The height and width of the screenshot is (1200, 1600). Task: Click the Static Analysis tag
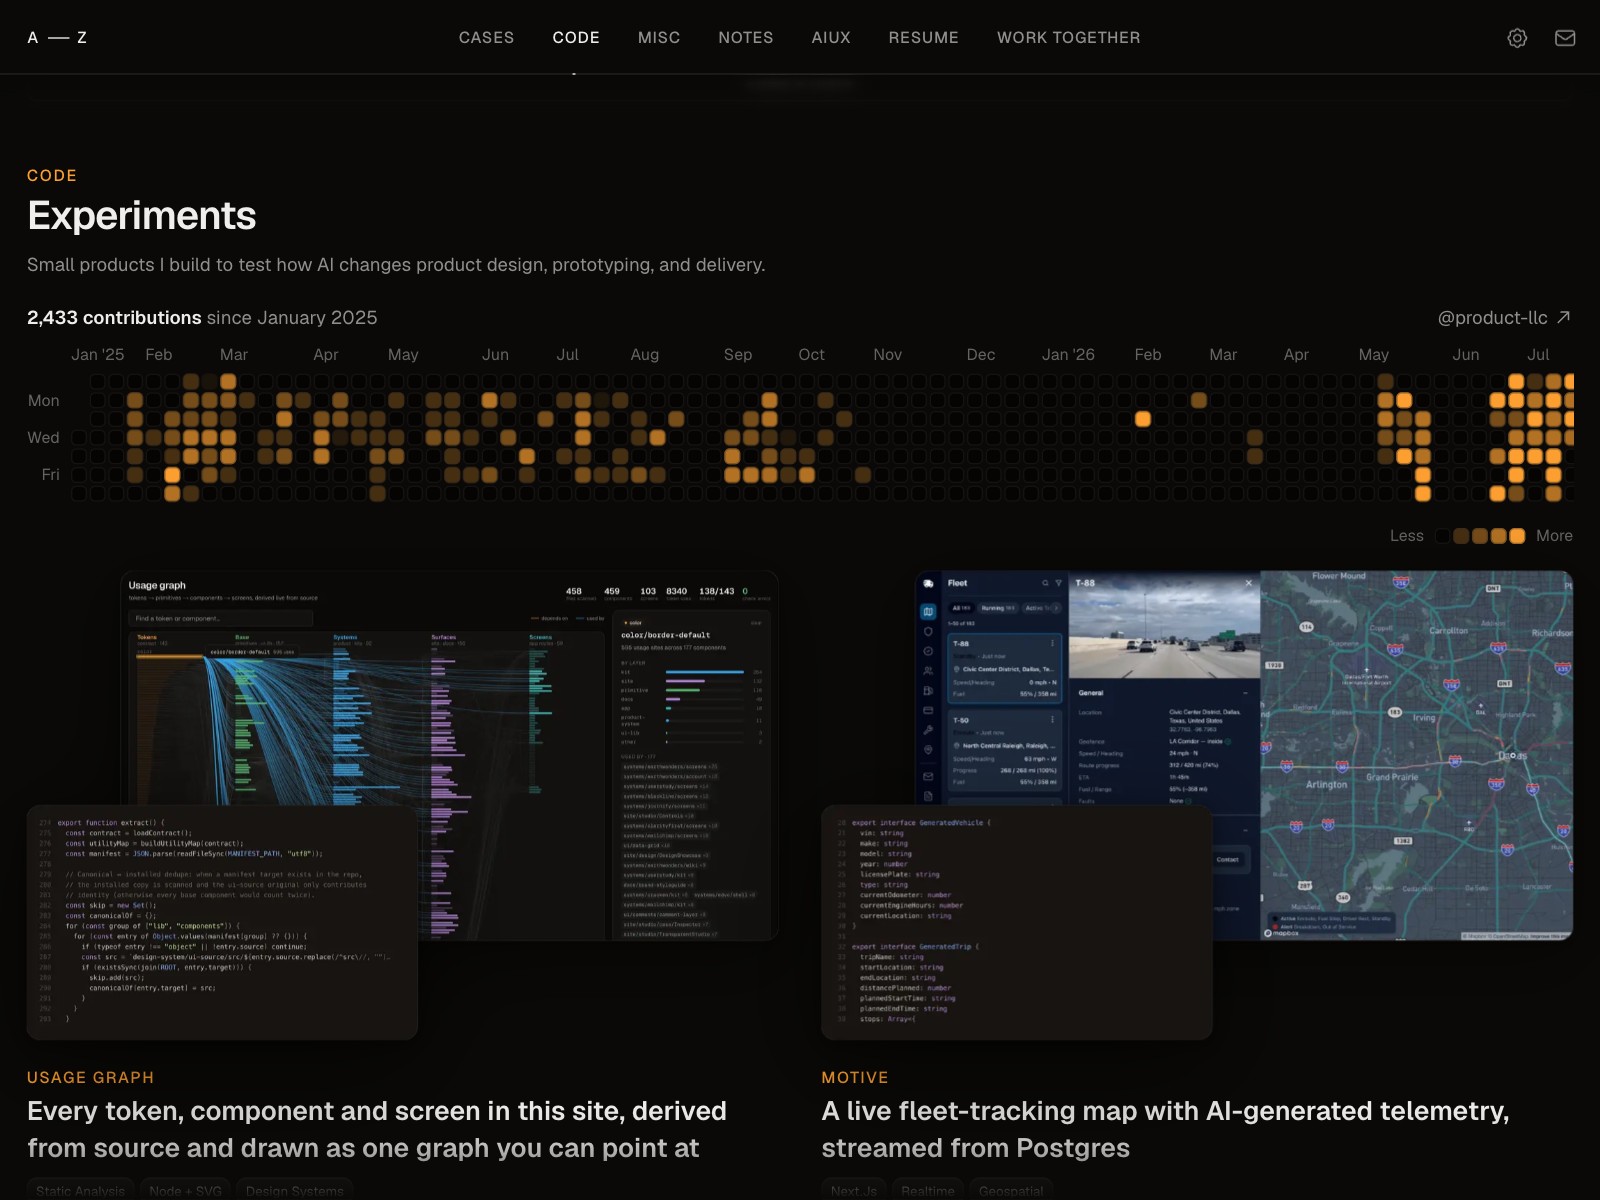(81, 1190)
